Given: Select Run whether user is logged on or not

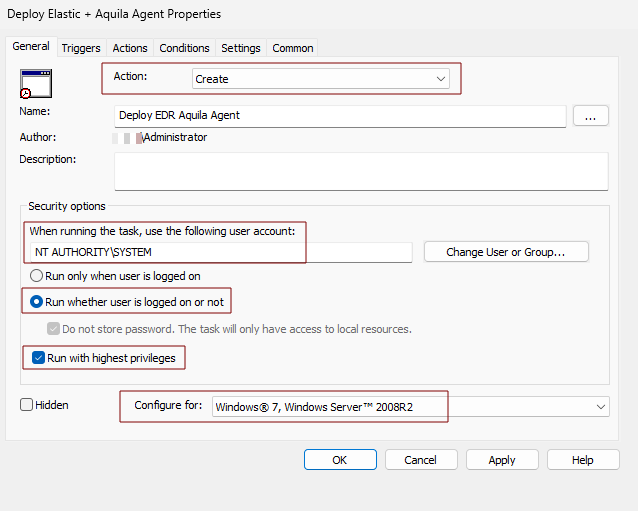Looking at the screenshot, I should pyautogui.click(x=37, y=301).
